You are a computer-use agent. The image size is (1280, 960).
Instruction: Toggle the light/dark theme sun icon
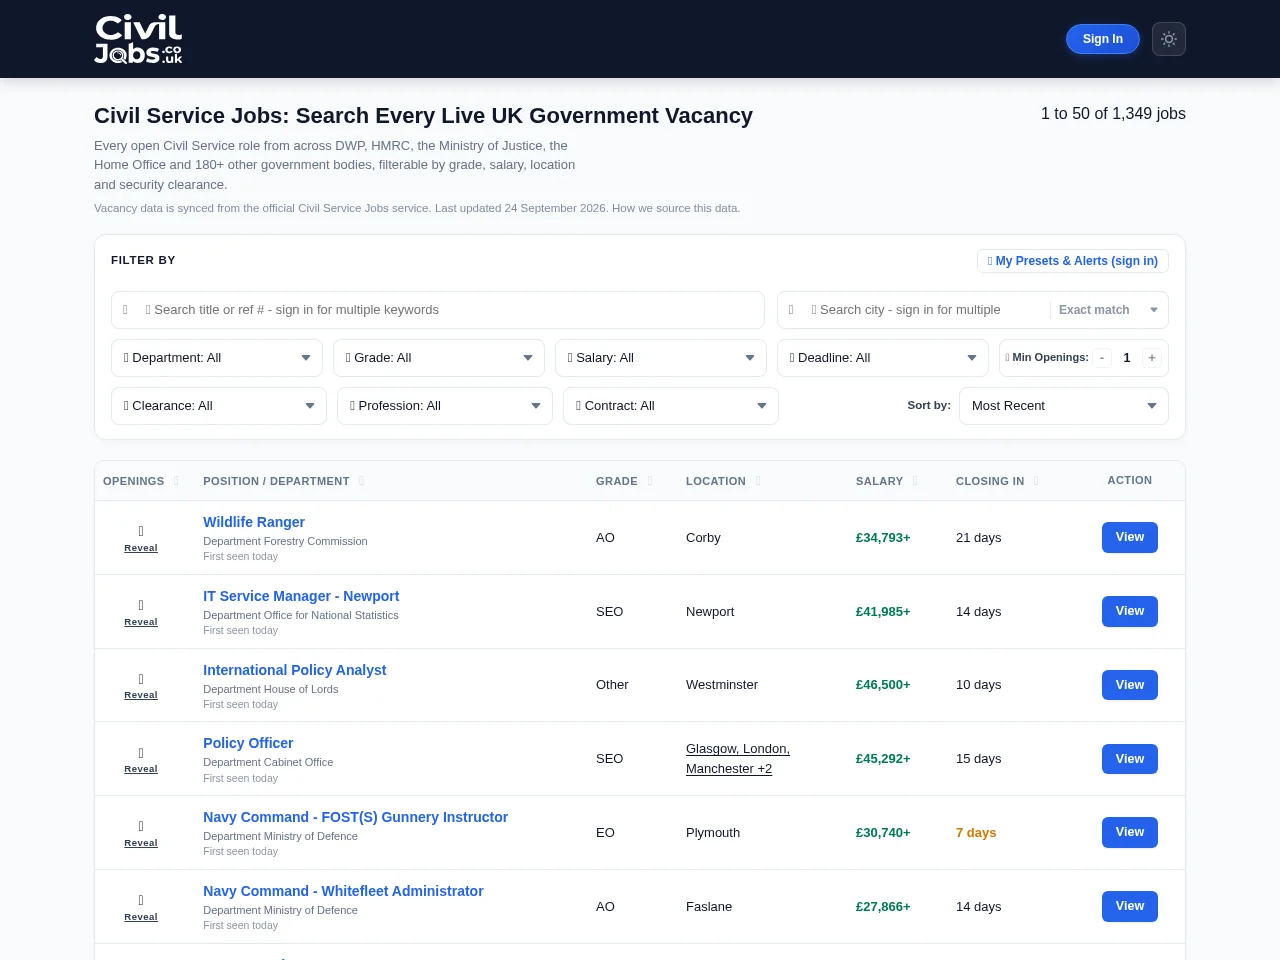click(x=1169, y=39)
